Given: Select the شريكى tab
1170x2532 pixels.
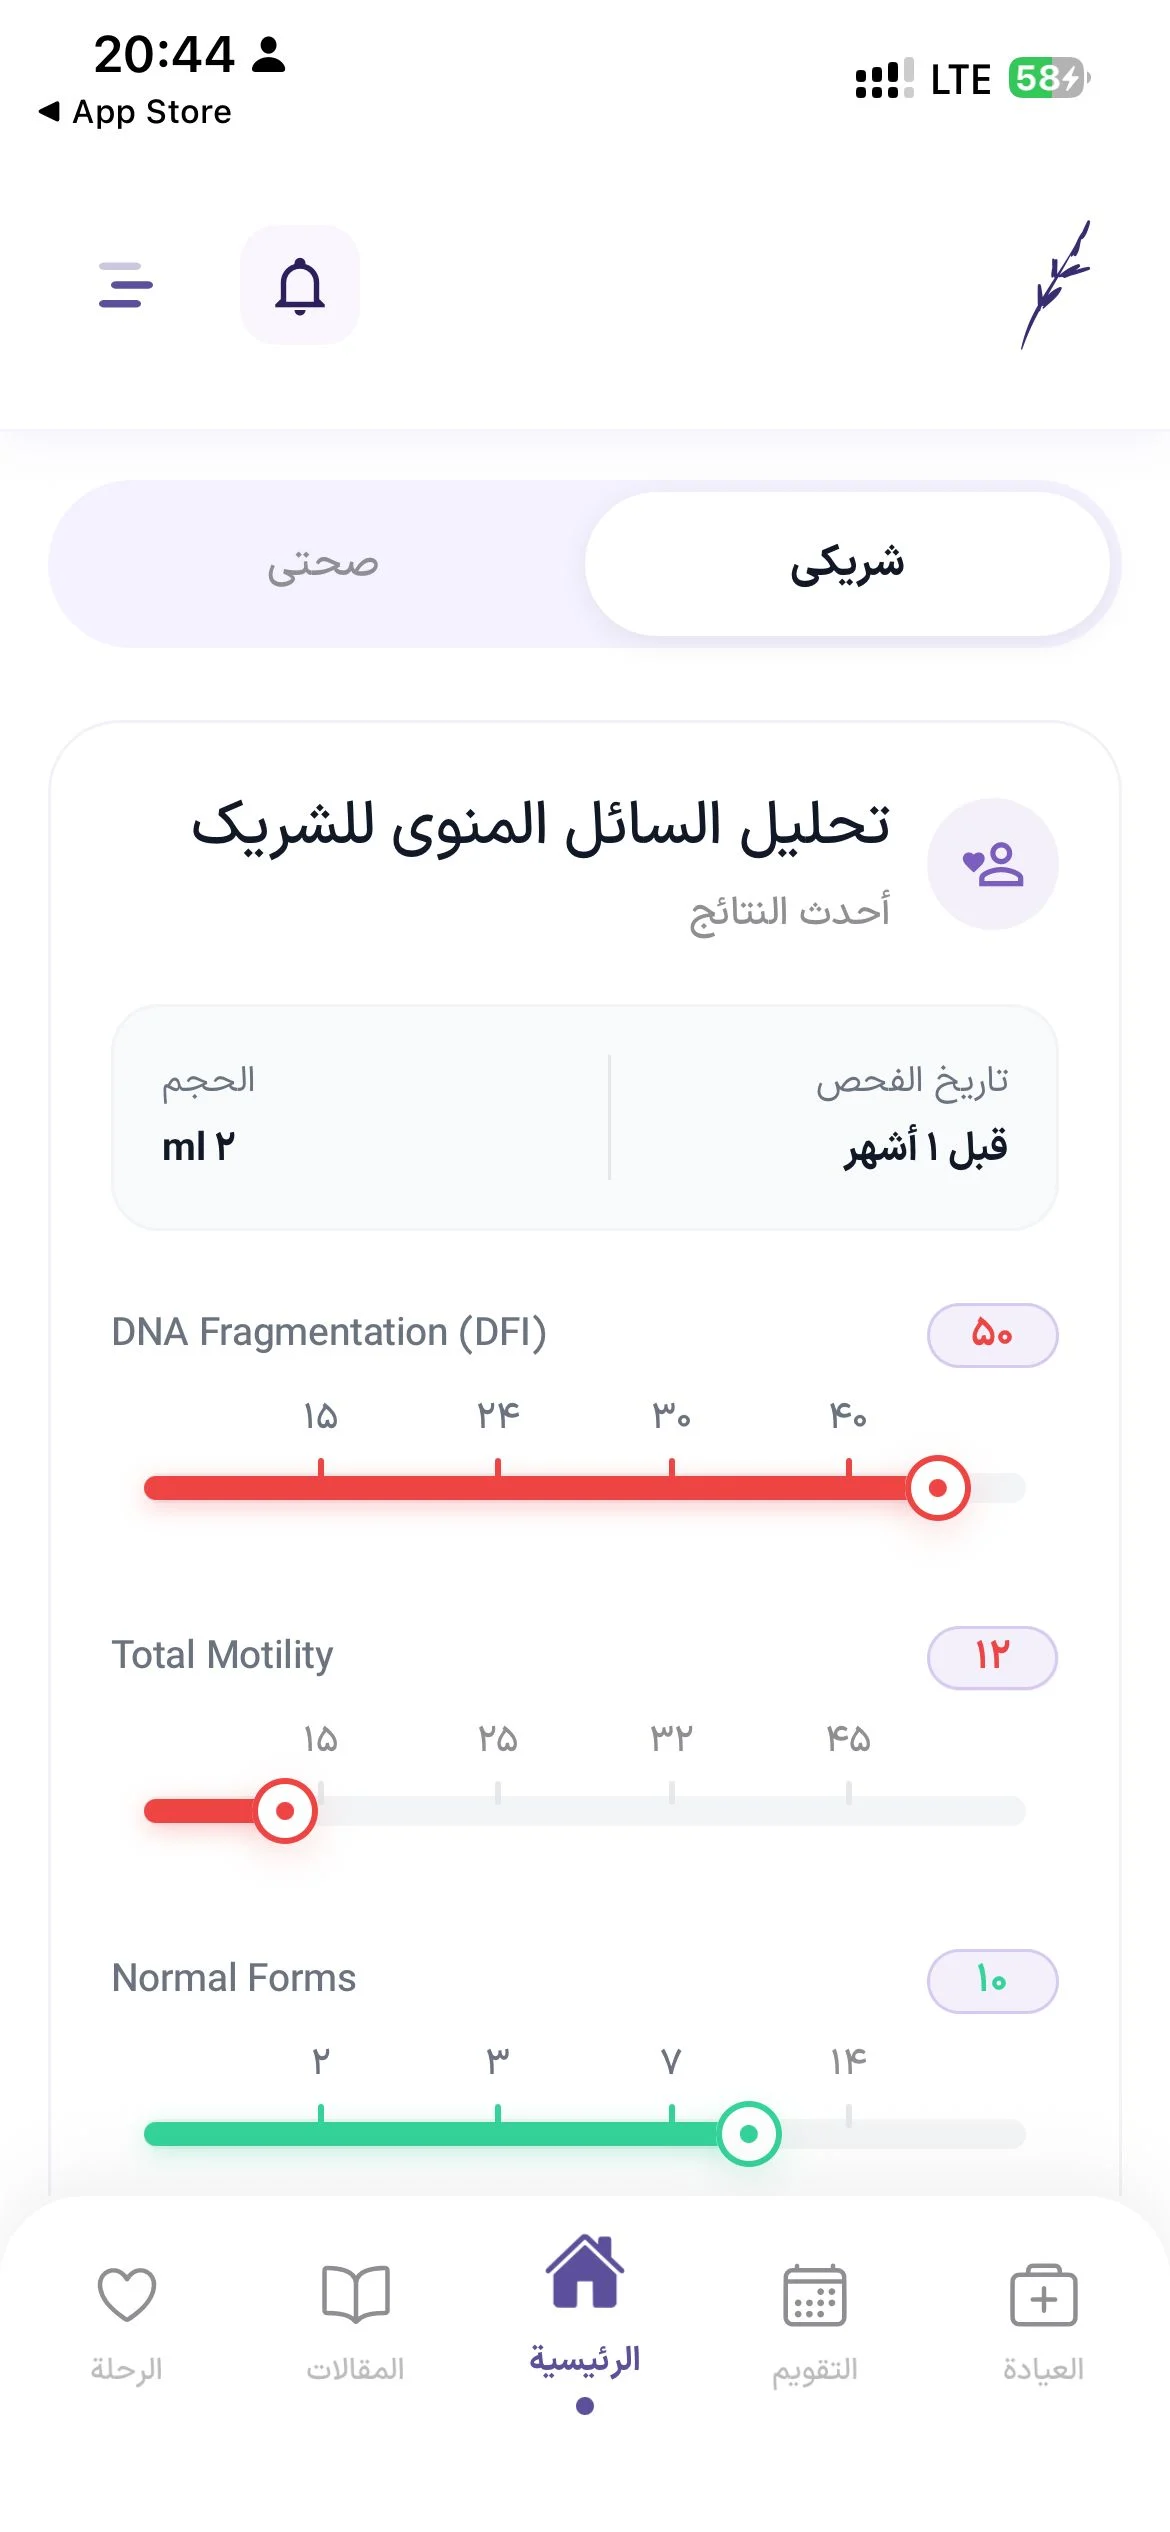Looking at the screenshot, I should (x=847, y=564).
